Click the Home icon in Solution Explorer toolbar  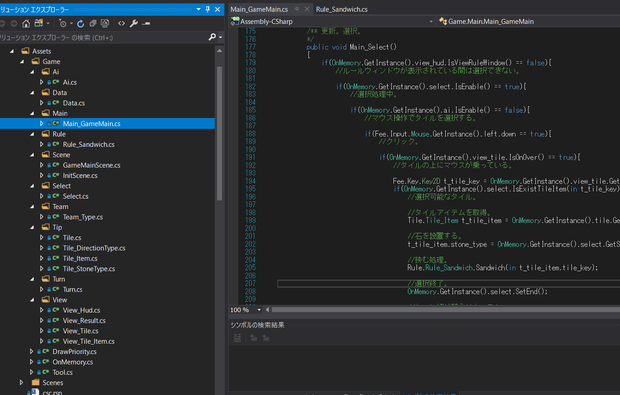coord(26,24)
